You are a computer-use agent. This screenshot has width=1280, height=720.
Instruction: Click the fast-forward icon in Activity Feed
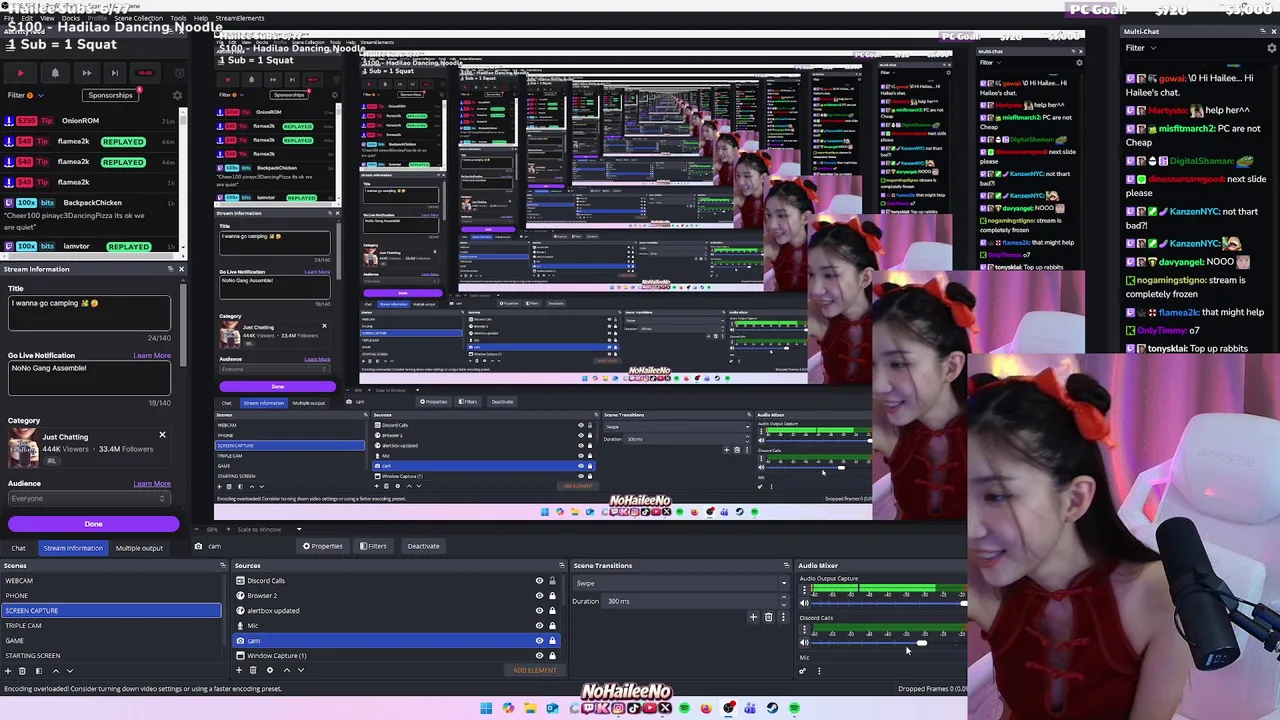click(x=86, y=73)
